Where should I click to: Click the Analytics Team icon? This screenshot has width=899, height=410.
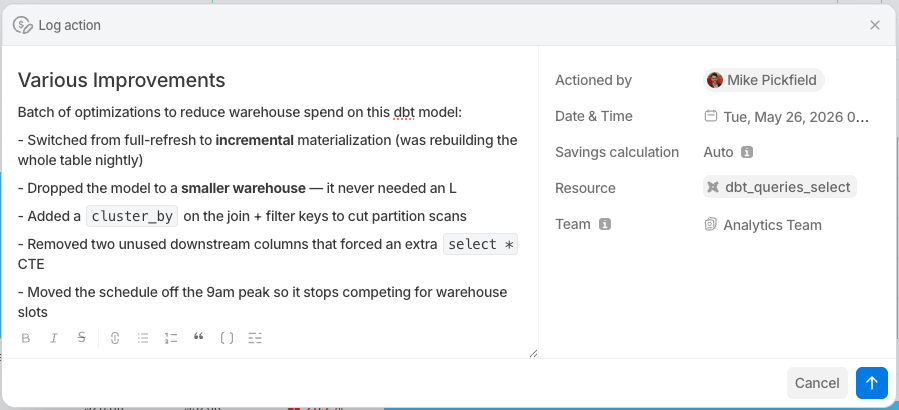[710, 225]
